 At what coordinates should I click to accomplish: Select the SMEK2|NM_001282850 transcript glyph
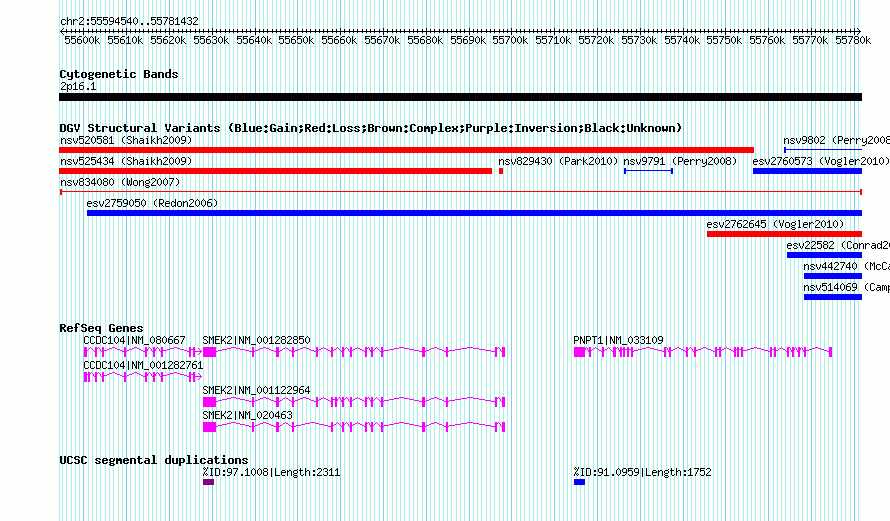pos(354,352)
